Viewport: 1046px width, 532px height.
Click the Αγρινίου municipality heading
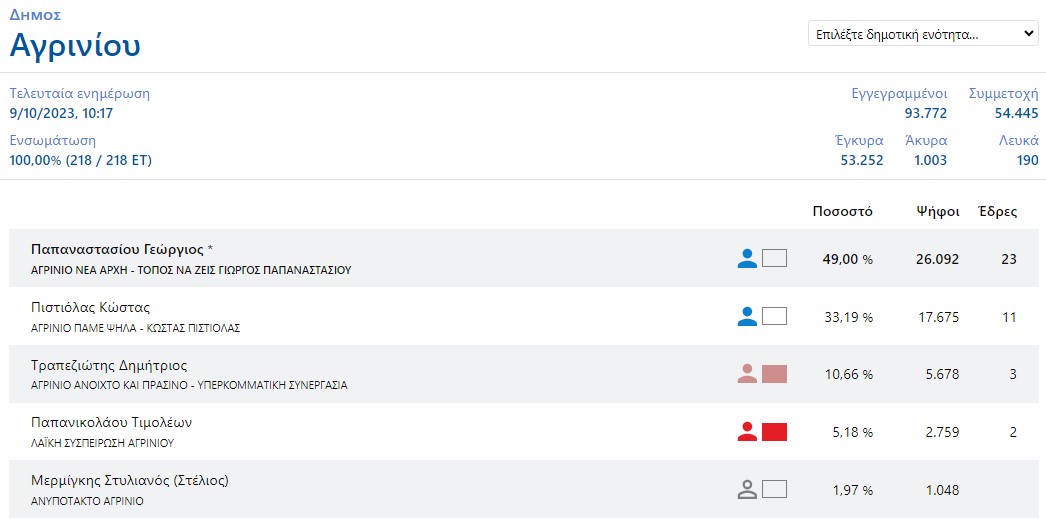pos(75,45)
